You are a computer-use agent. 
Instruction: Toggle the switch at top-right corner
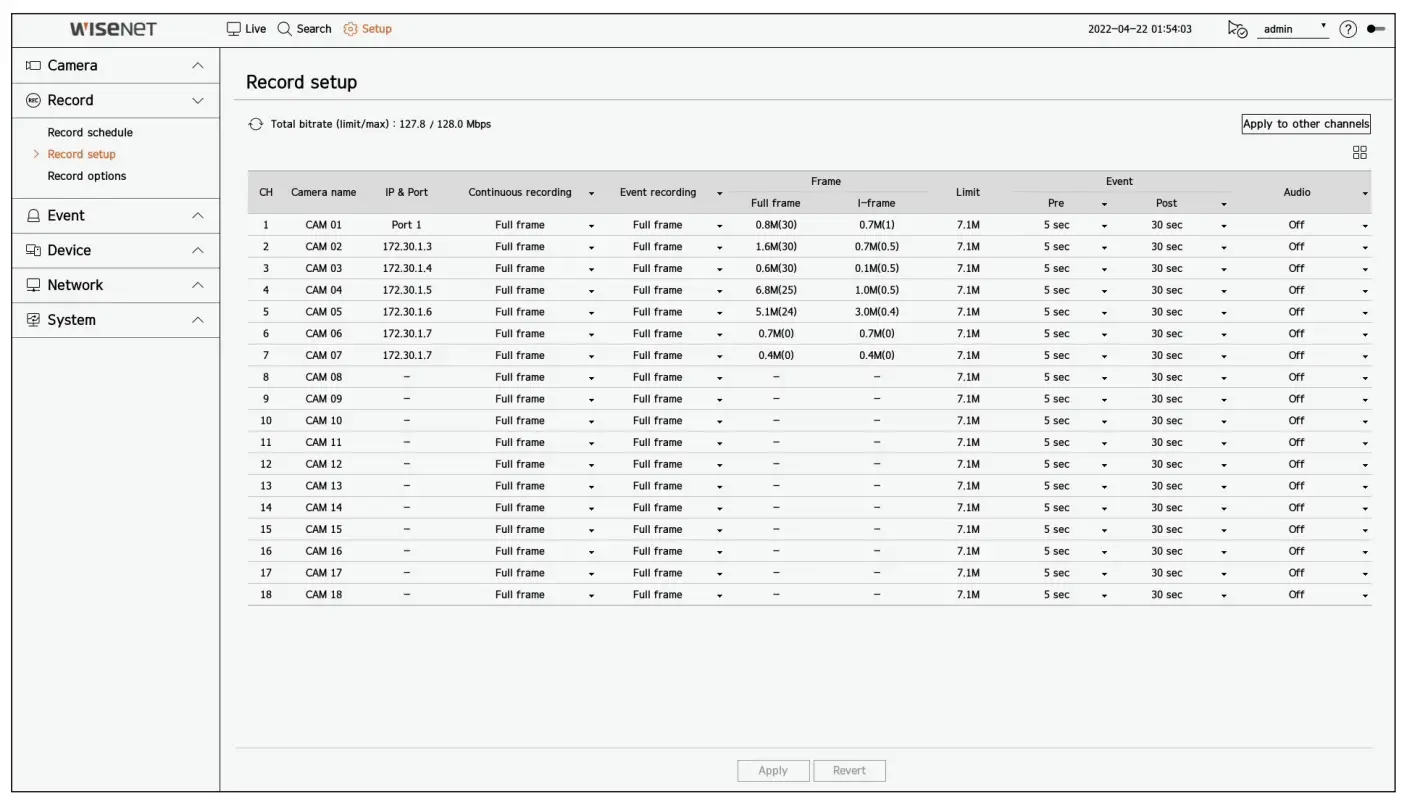1376,29
